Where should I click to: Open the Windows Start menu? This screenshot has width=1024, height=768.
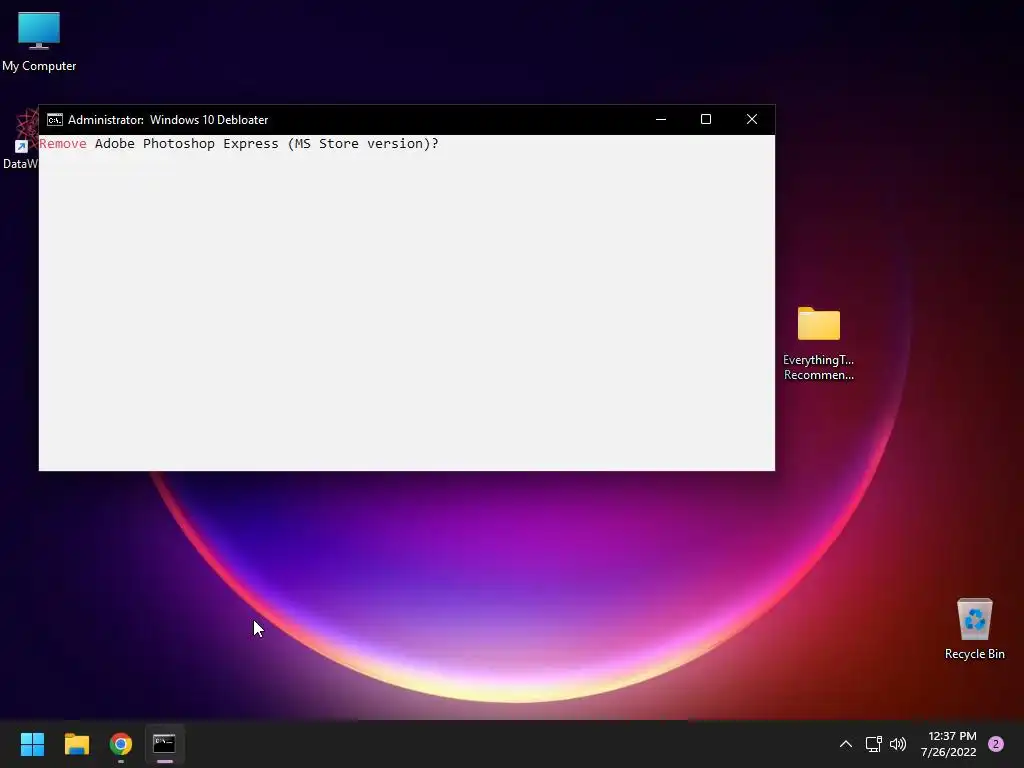tap(32, 744)
